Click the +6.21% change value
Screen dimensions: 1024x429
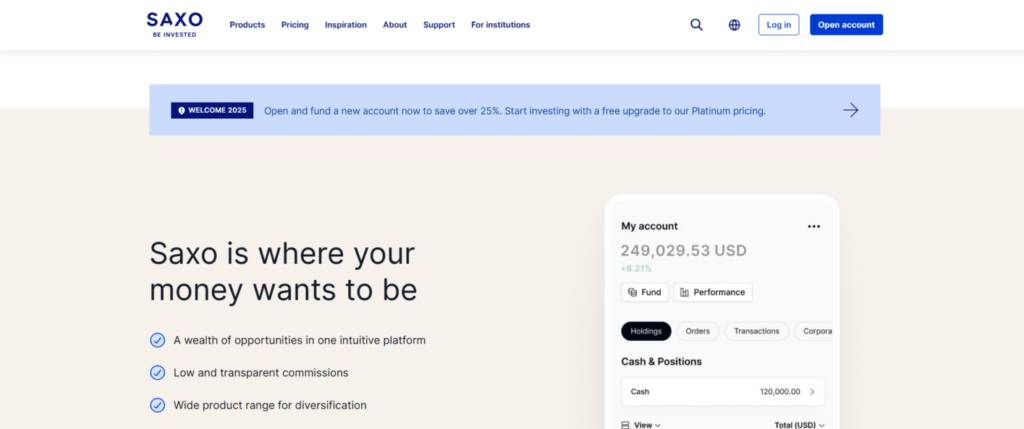click(636, 268)
